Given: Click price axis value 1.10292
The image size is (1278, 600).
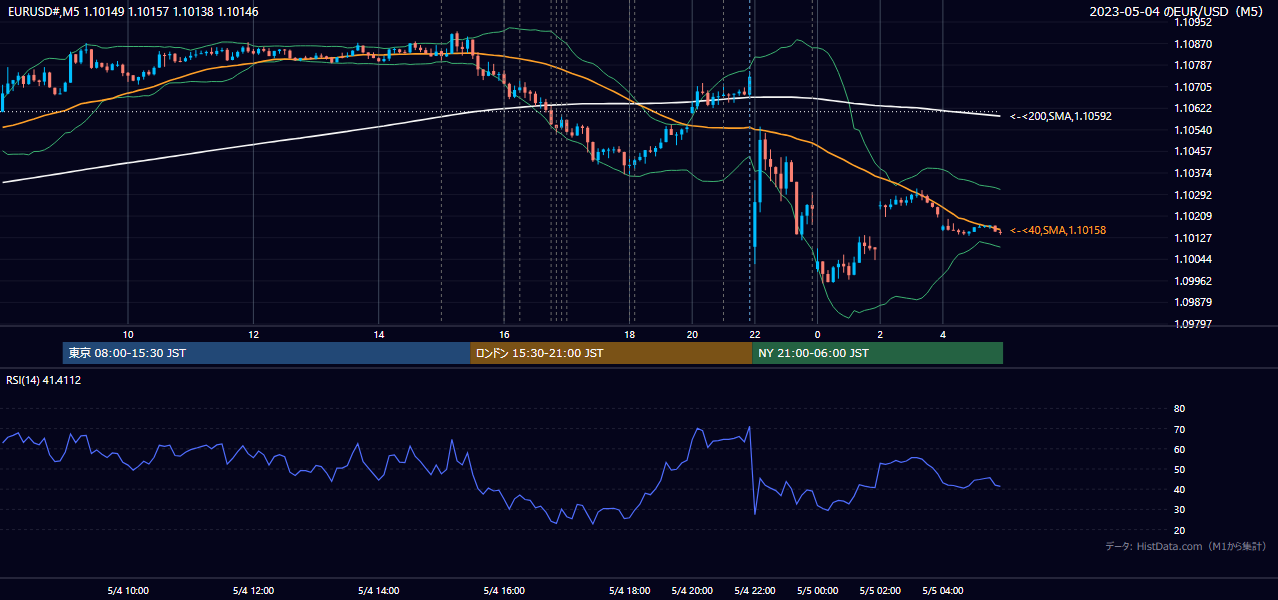Looking at the screenshot, I should pyautogui.click(x=1193, y=195).
